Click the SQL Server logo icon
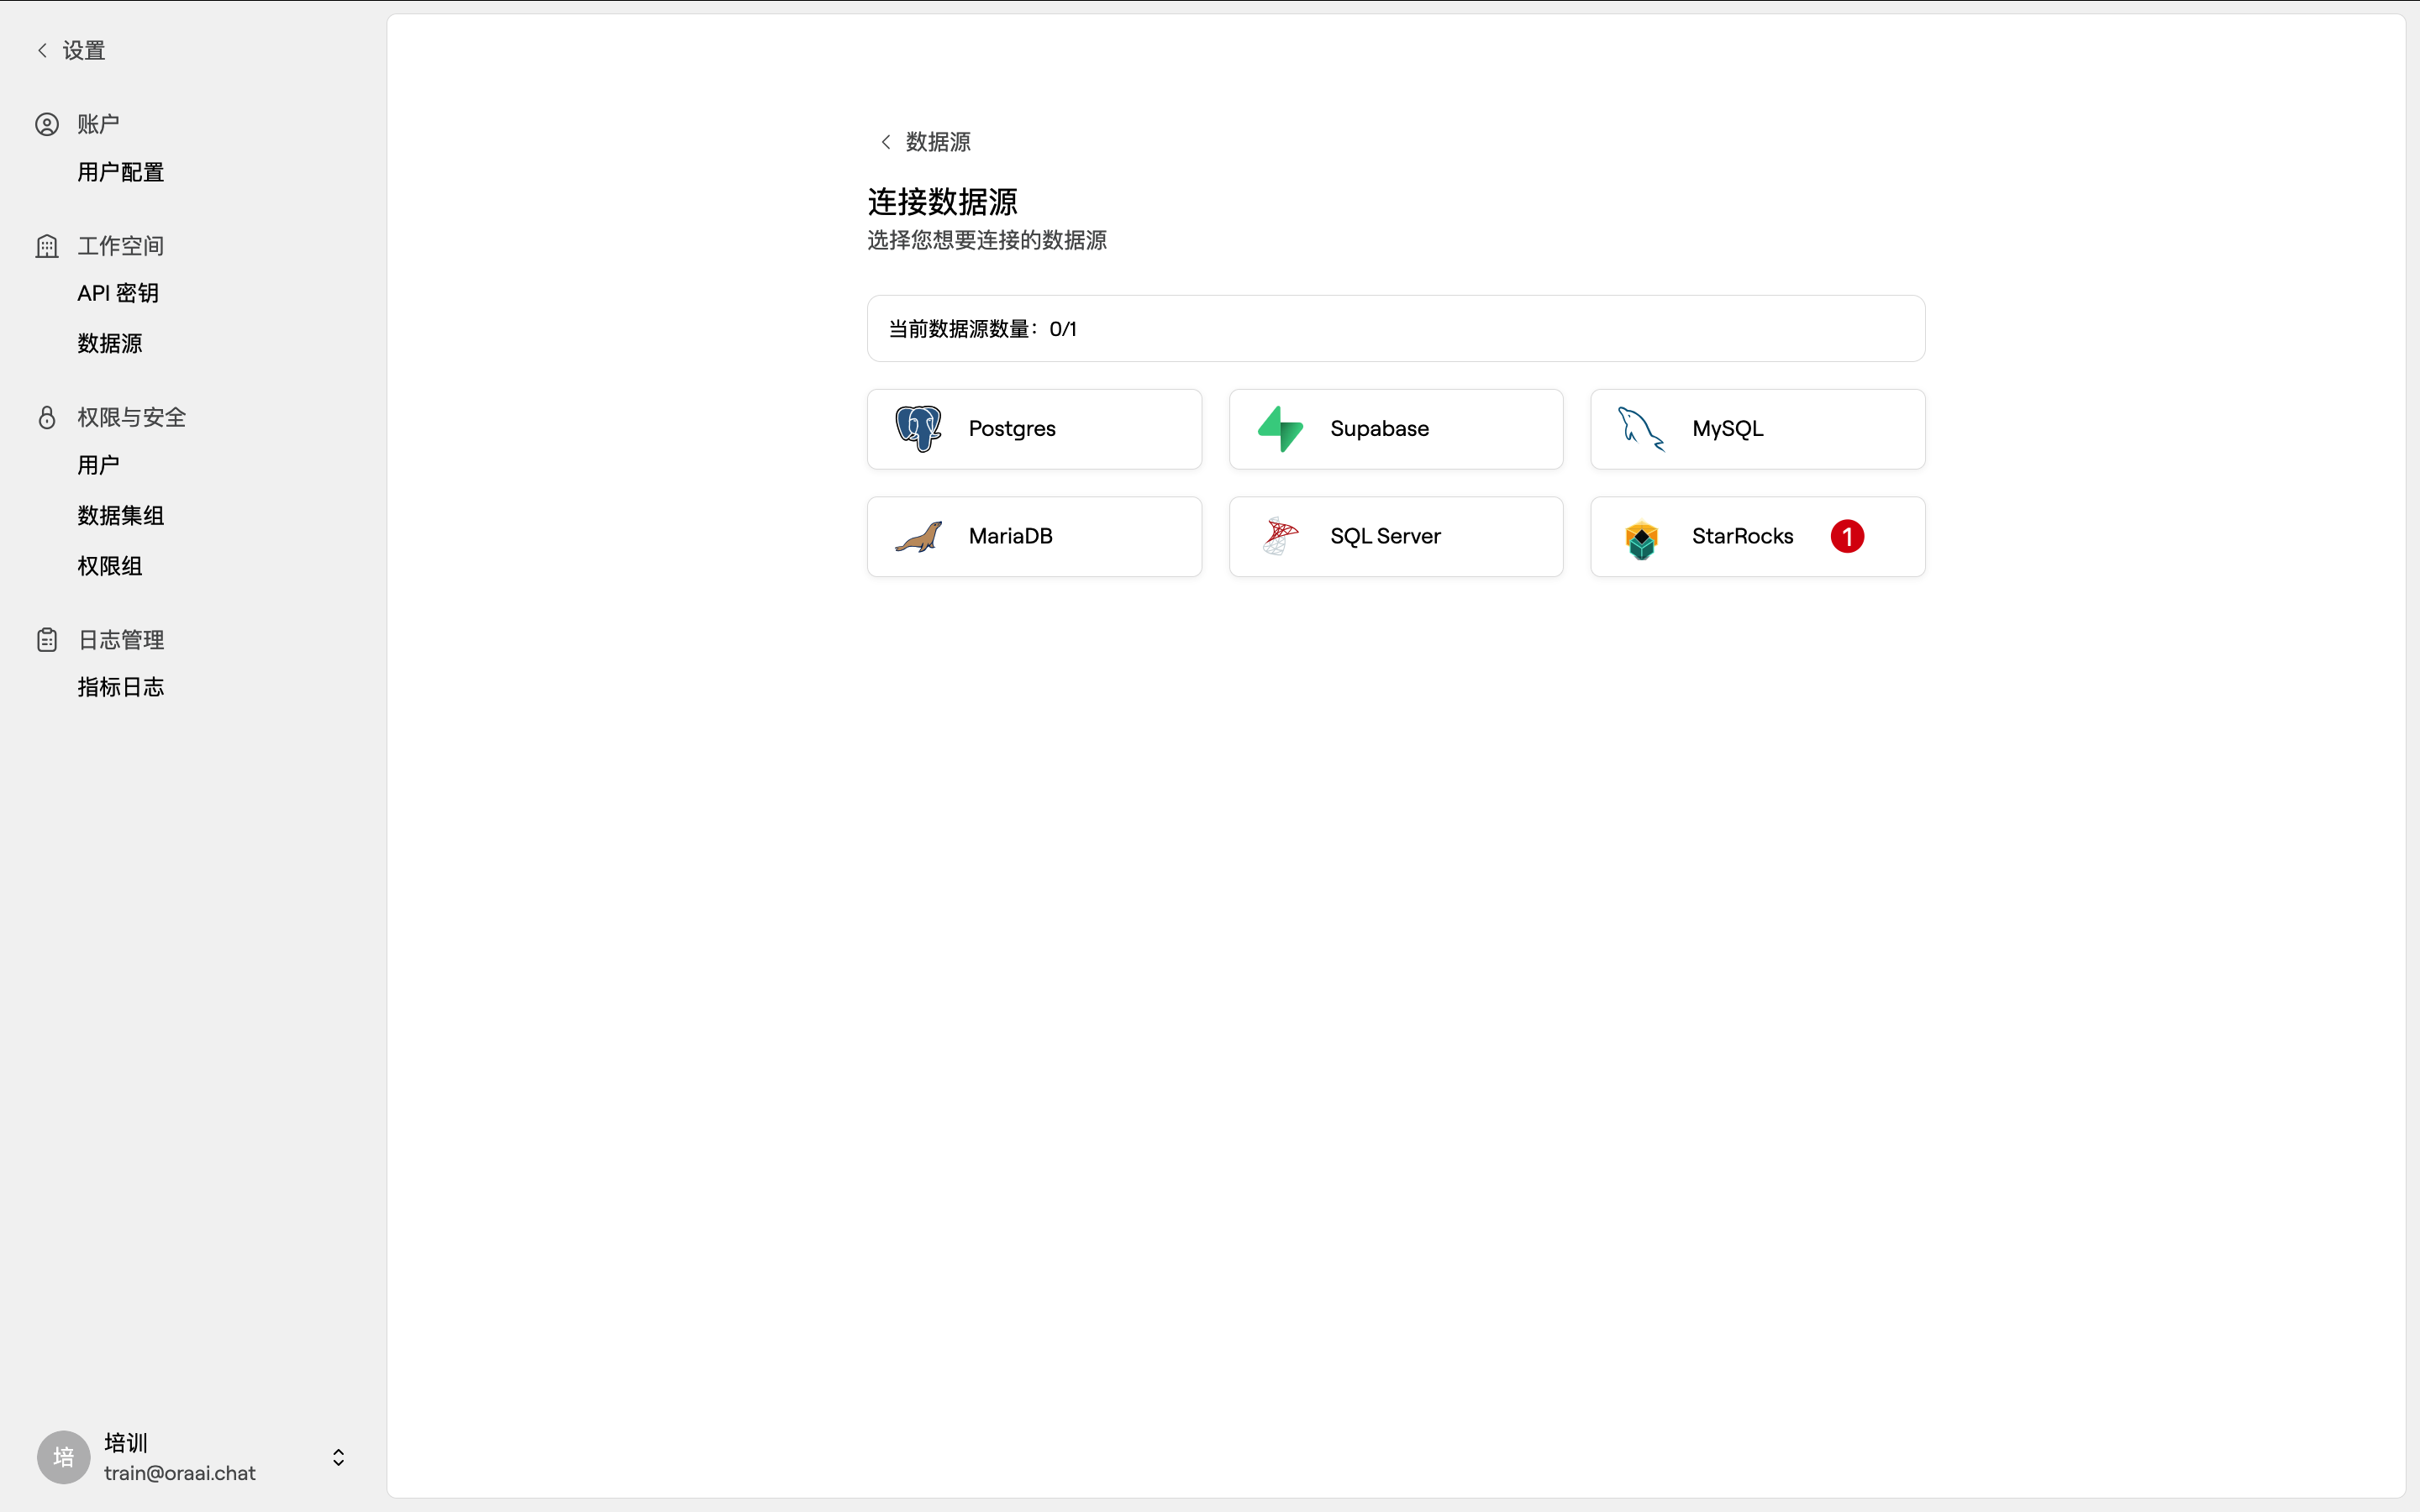The image size is (2420, 1512). tap(1280, 537)
